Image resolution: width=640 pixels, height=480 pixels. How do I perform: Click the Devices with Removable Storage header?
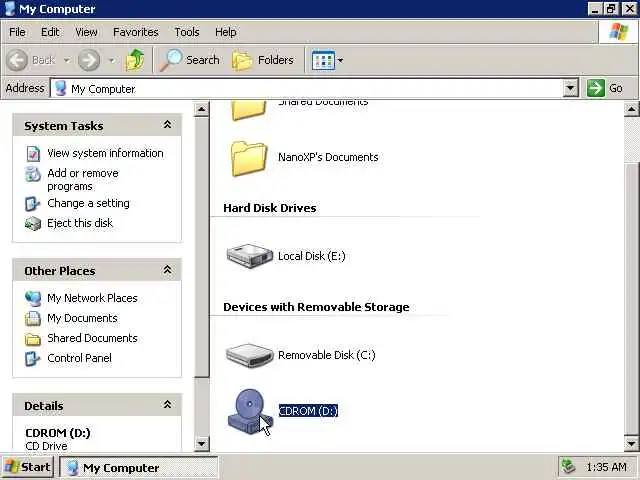click(x=316, y=307)
